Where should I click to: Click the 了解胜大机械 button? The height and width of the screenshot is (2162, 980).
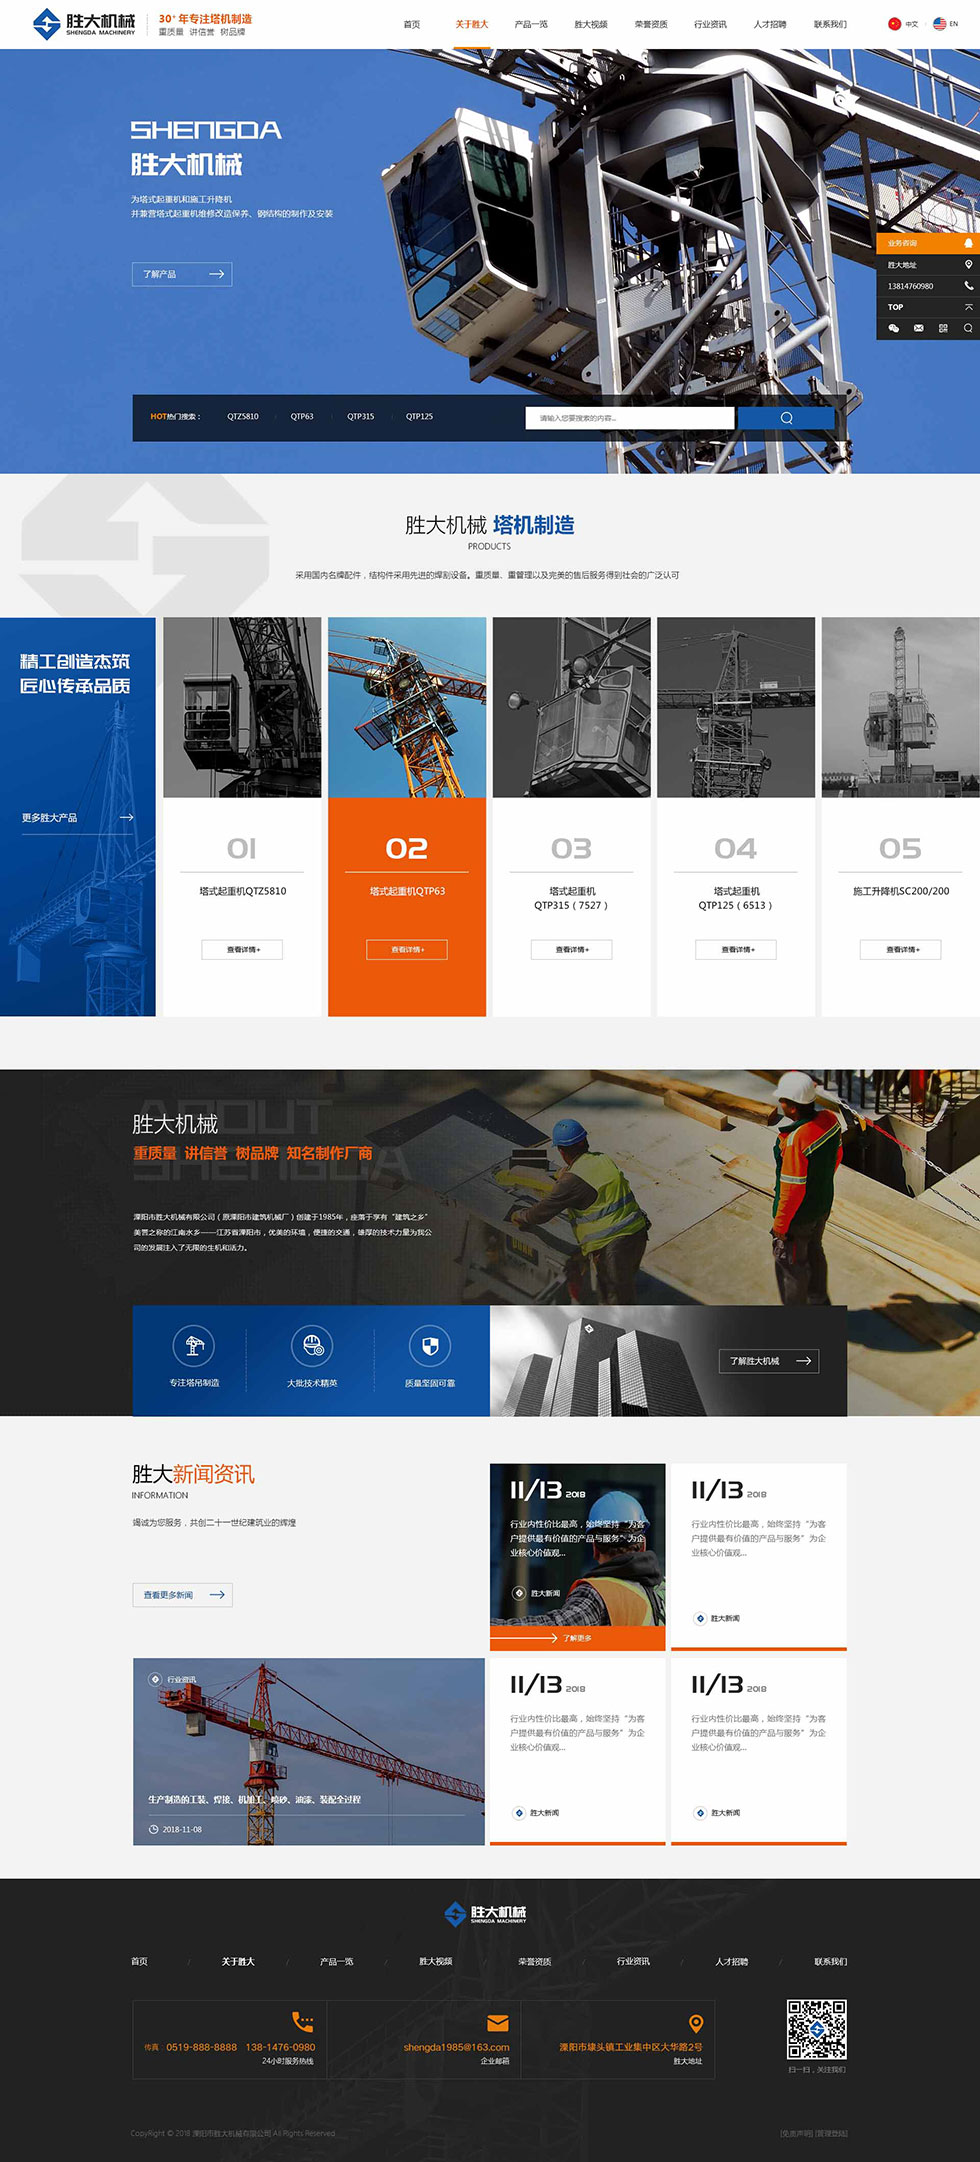(x=768, y=1361)
